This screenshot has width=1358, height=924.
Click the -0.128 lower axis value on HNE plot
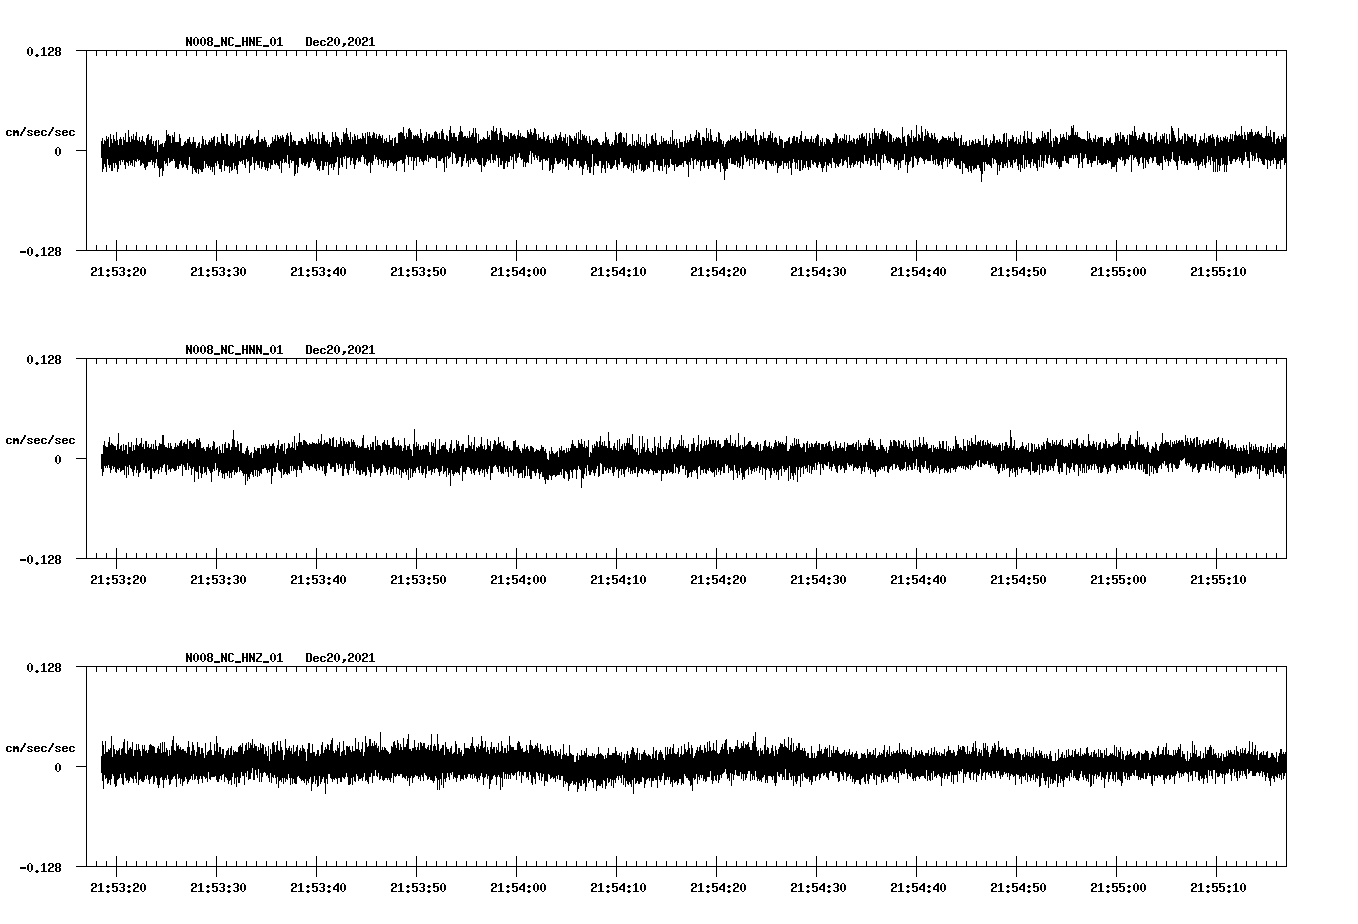tap(40, 251)
